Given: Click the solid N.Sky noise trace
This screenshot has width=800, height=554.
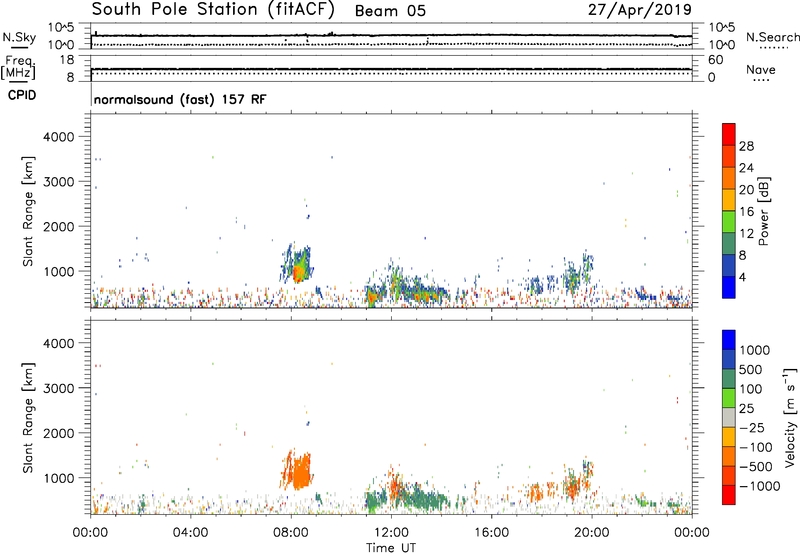Looking at the screenshot, I should pos(391,36).
